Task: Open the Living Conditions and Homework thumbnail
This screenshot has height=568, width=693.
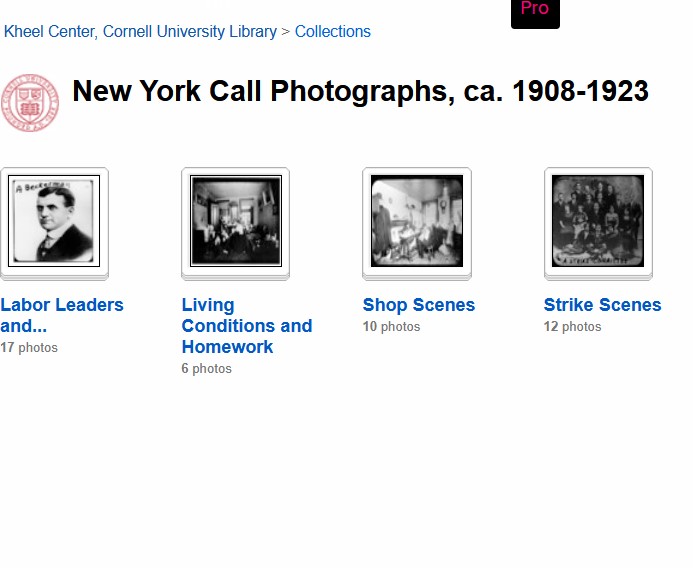Action: [x=236, y=221]
